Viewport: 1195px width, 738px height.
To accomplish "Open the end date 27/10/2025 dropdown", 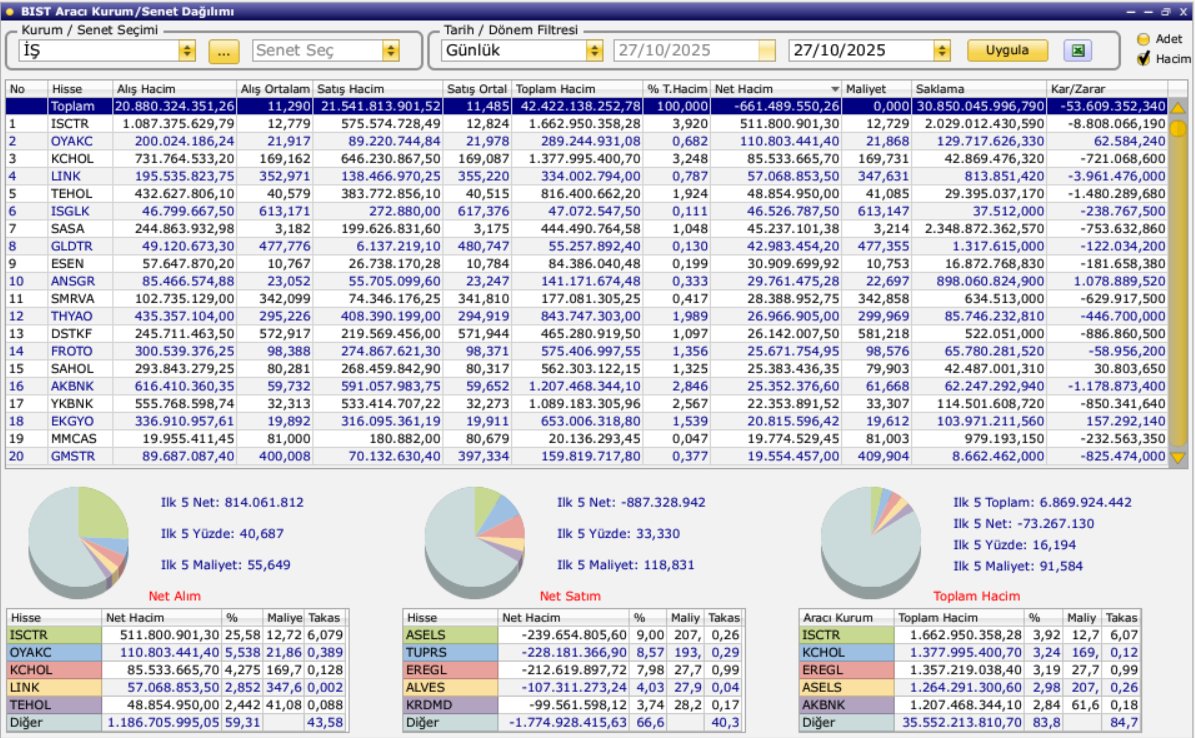I will [x=942, y=50].
